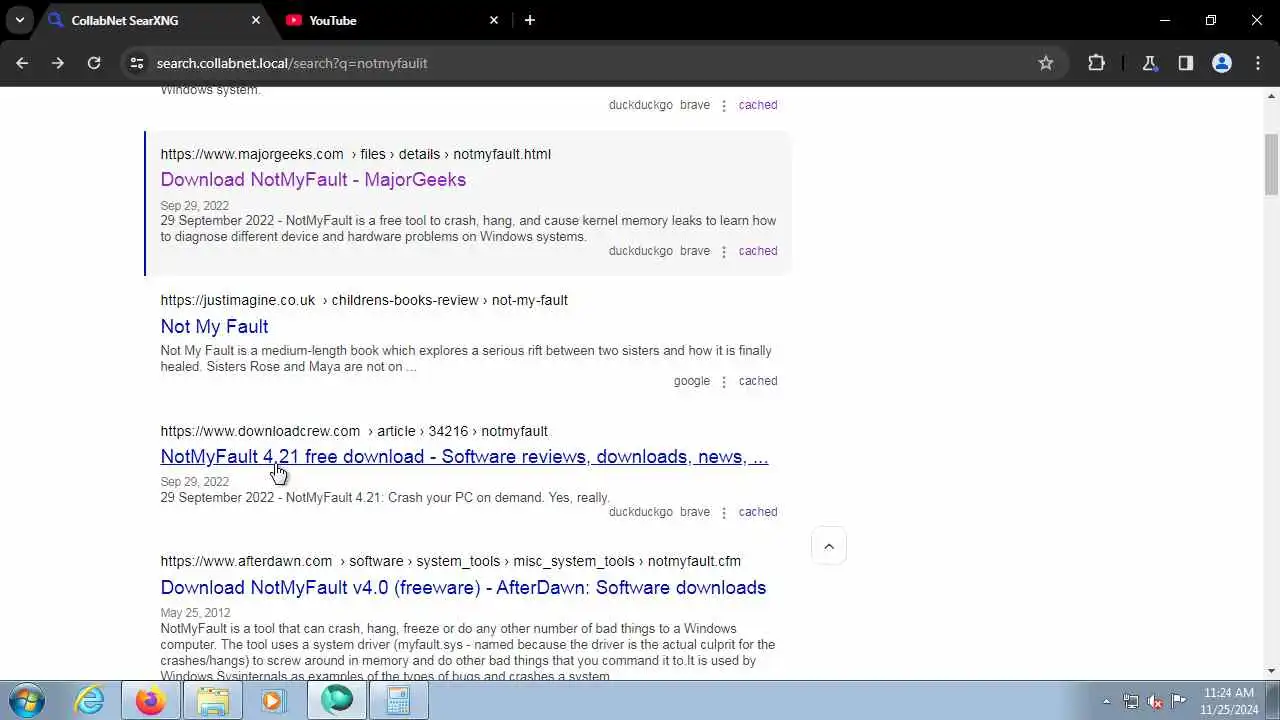Open more options dots for justimagine result
Image resolution: width=1280 pixels, height=720 pixels.
[724, 381]
